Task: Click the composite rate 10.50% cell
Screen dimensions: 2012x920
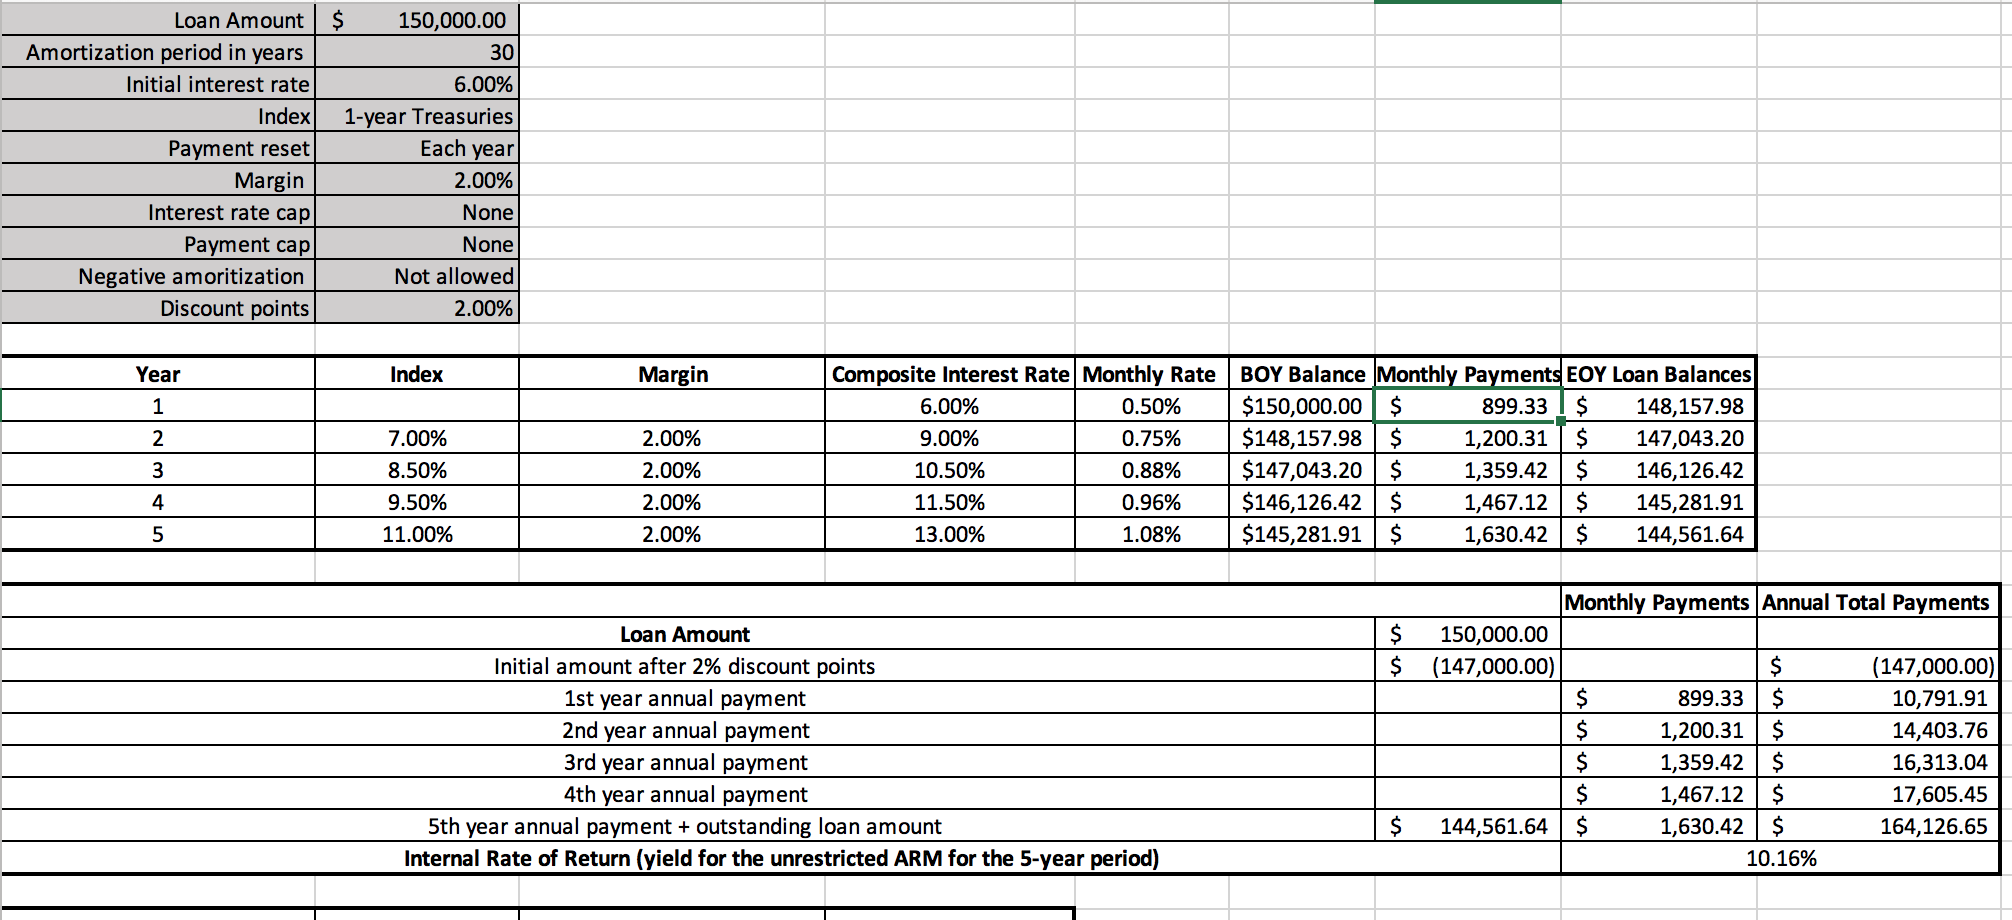Action: pyautogui.click(x=950, y=470)
